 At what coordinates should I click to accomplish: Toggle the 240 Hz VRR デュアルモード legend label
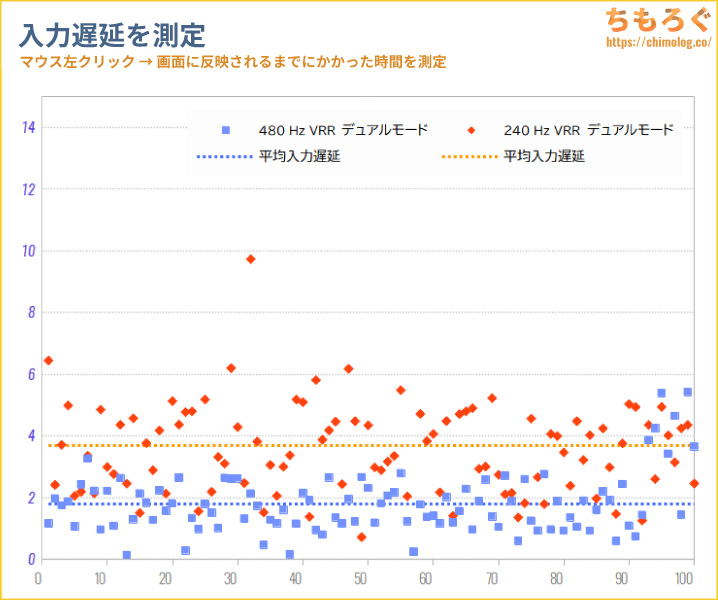(588, 130)
